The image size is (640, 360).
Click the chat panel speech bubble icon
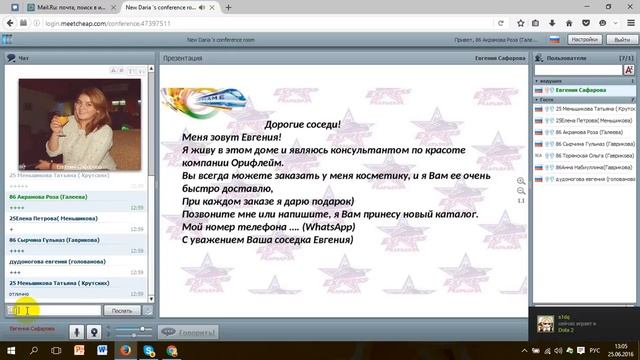(11, 58)
